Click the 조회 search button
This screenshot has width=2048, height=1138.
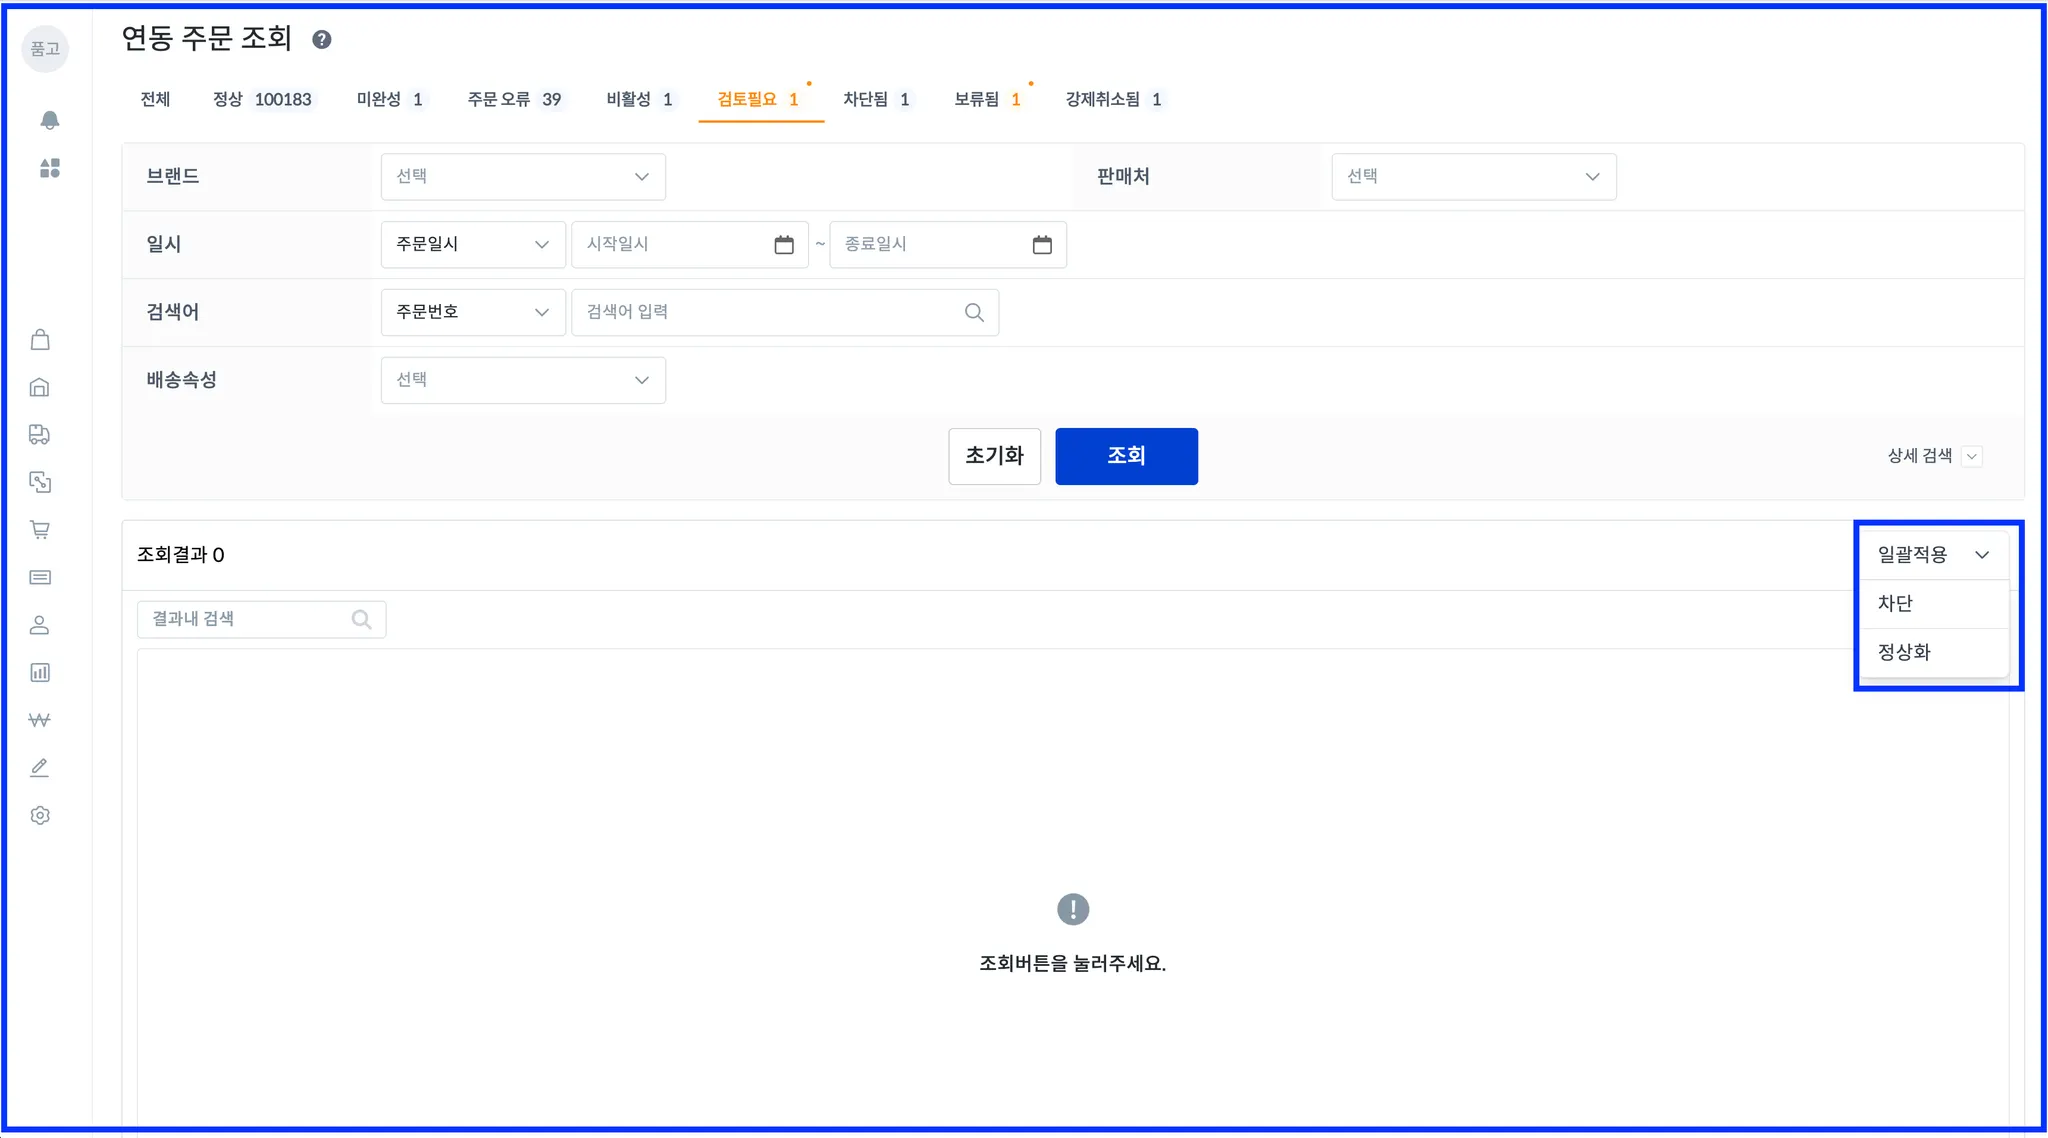point(1126,456)
